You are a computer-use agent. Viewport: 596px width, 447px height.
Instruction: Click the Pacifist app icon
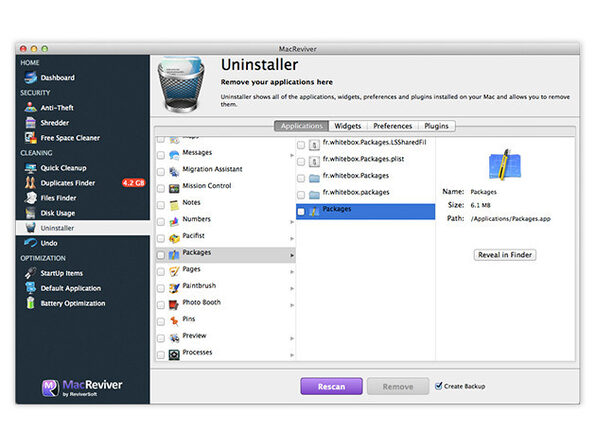(174, 238)
